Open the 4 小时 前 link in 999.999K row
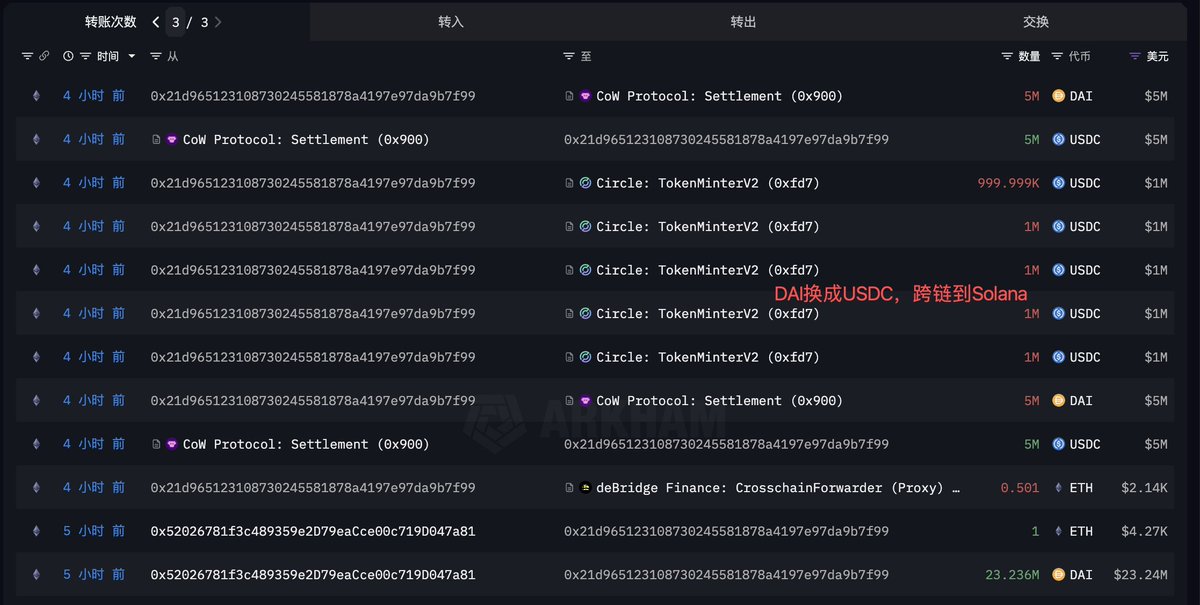Screen dimensions: 1200x605 point(94,183)
